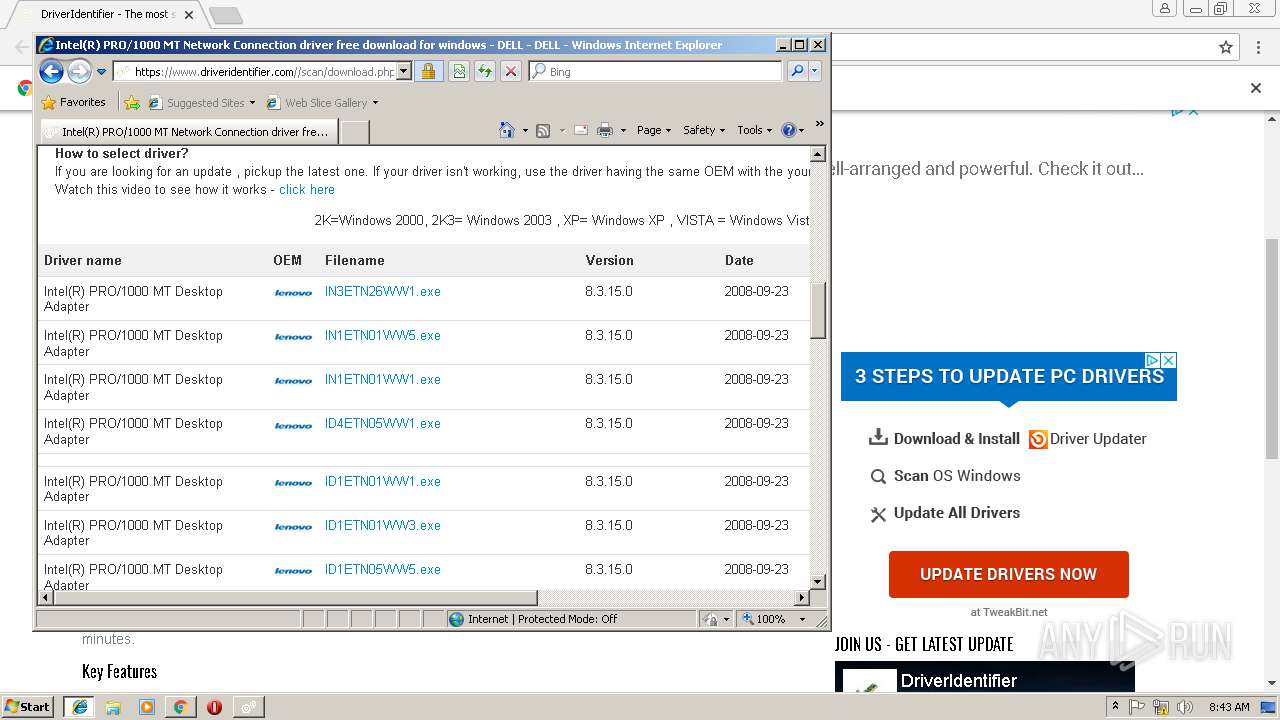Open the Safety menu

pyautogui.click(x=704, y=130)
